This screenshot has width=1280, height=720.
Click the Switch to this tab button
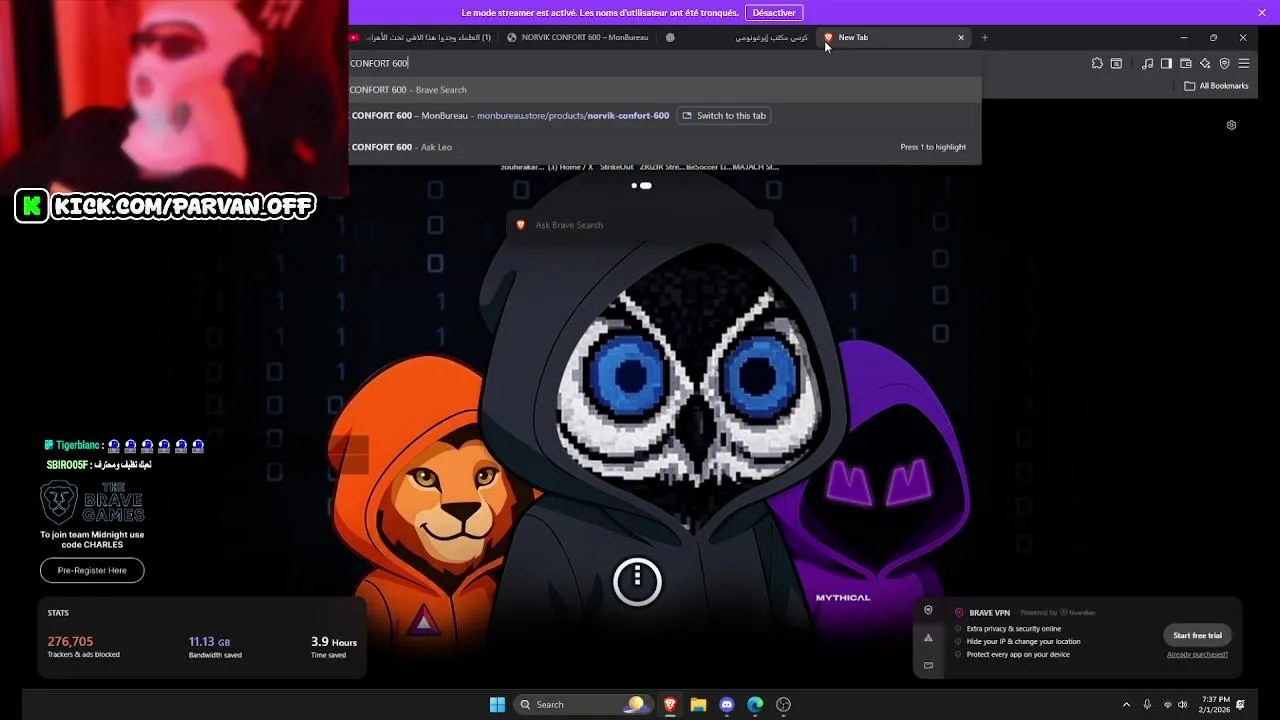pos(724,116)
